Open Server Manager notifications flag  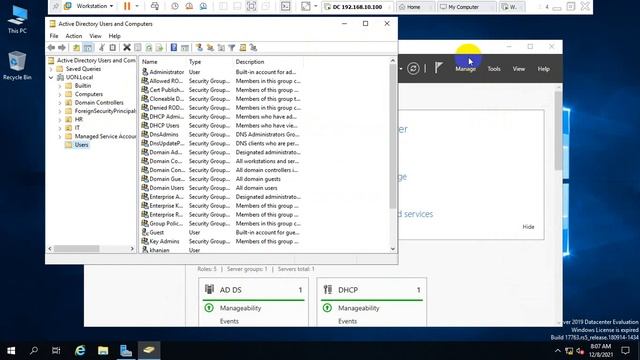coord(438,68)
